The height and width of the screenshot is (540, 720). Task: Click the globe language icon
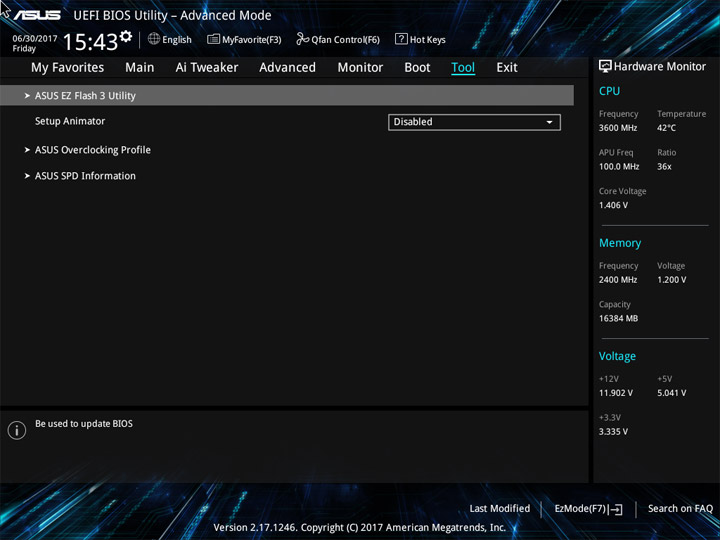point(154,39)
